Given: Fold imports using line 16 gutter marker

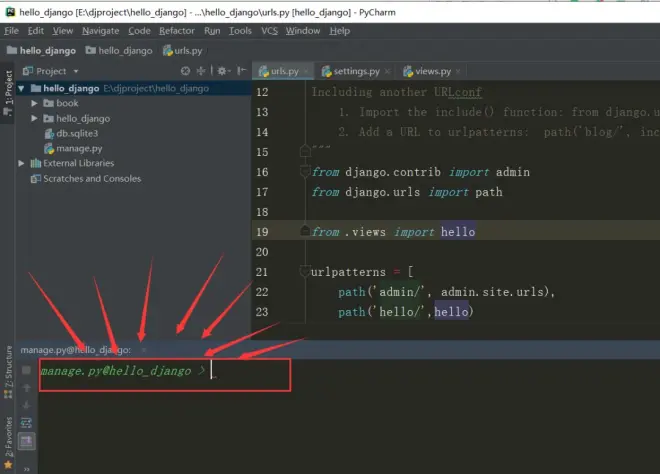Looking at the screenshot, I should (305, 171).
